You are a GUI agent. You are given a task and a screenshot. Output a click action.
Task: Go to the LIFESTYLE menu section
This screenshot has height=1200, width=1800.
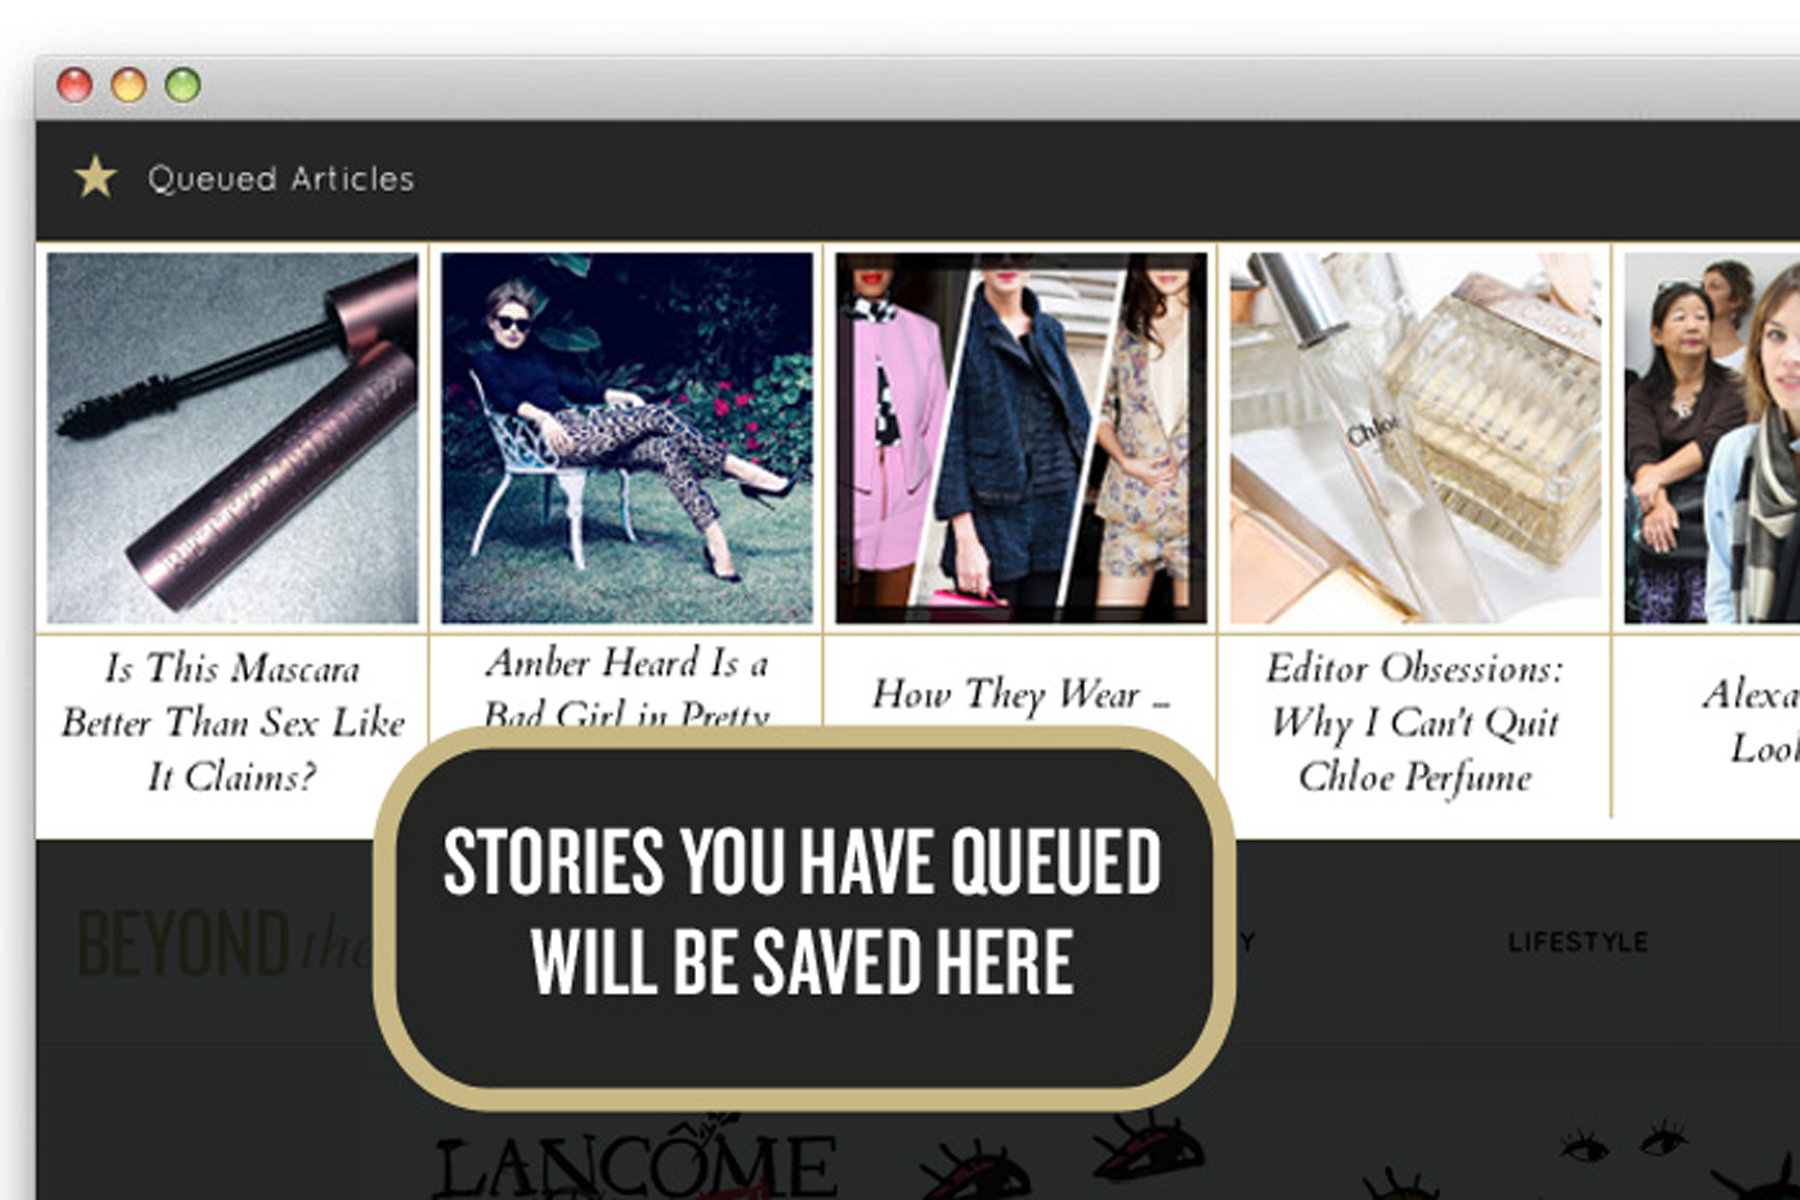point(1577,942)
